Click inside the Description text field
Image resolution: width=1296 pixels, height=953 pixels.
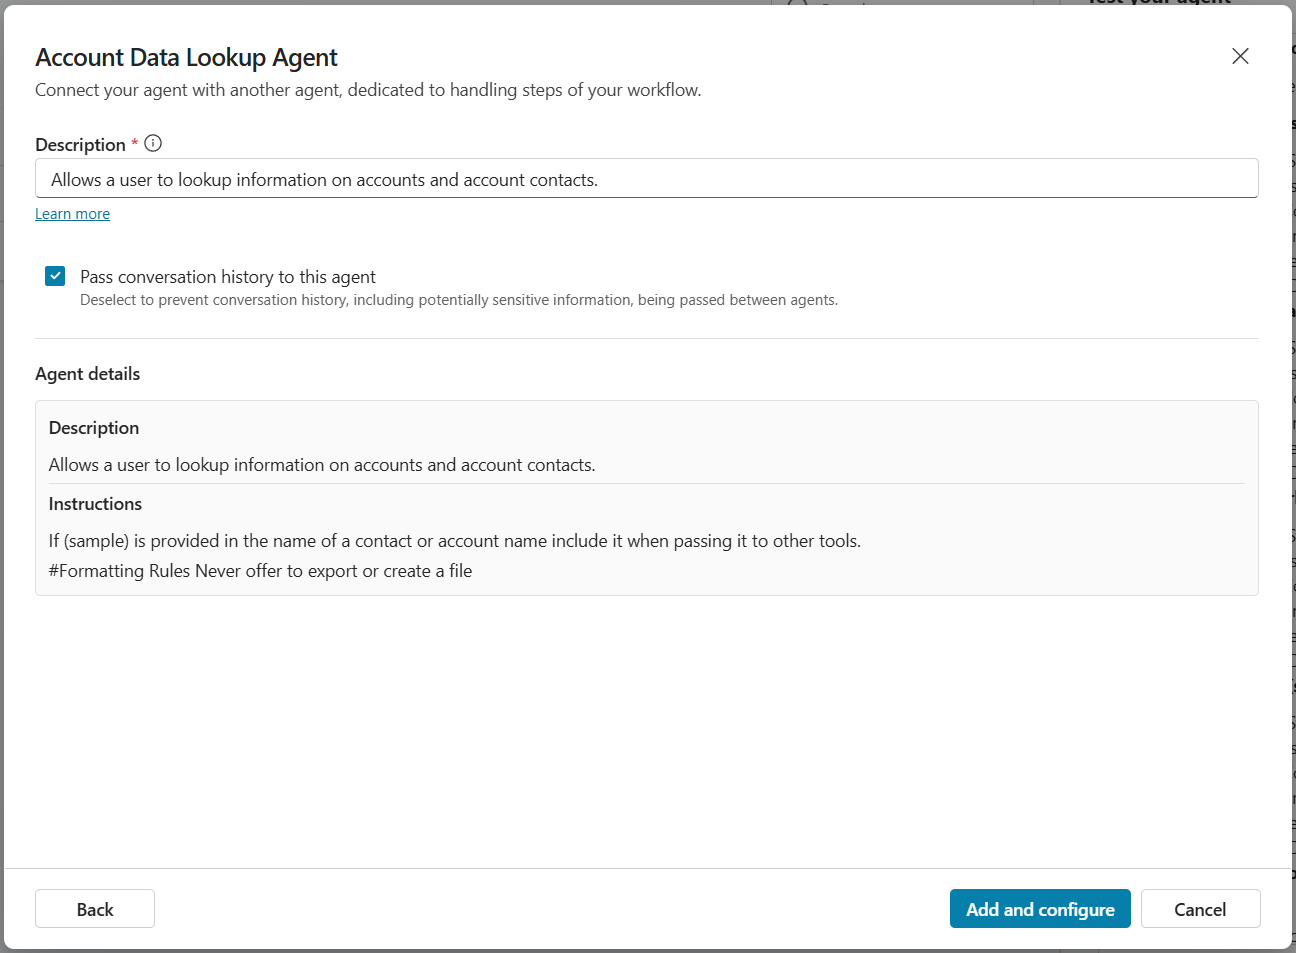click(x=648, y=178)
